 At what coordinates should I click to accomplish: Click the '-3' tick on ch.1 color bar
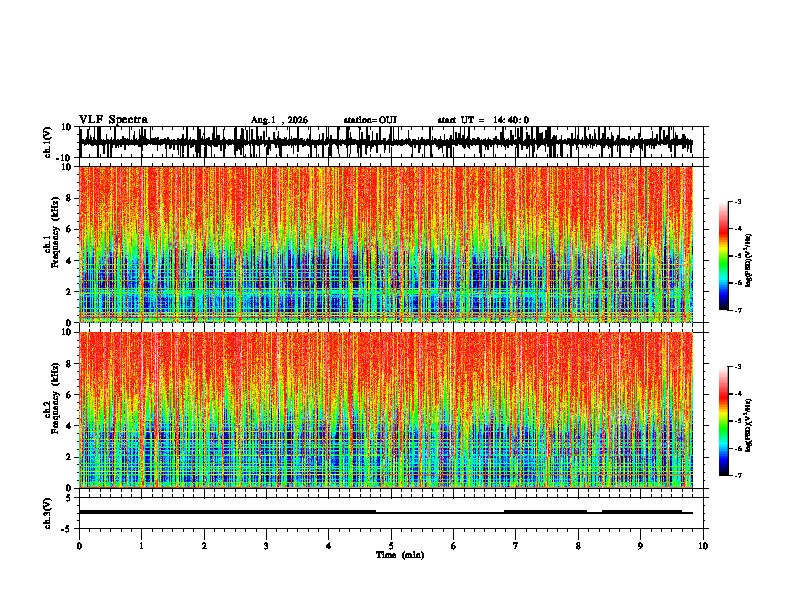tap(738, 202)
